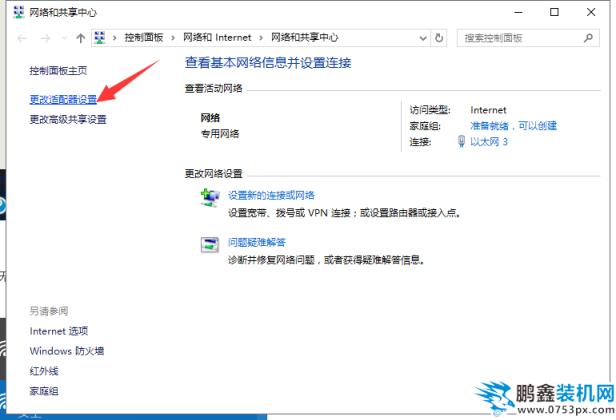This screenshot has width=616, height=420.
Task: Click 设置新的连接或网络 link
Action: pyautogui.click(x=271, y=195)
